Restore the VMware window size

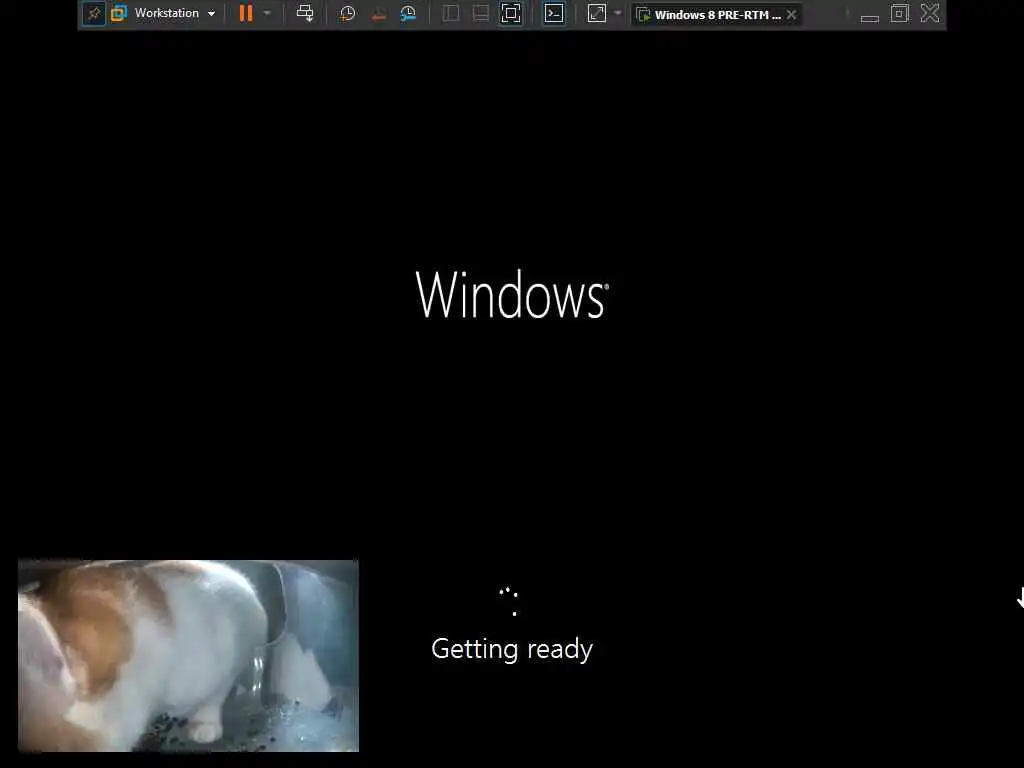coord(900,13)
